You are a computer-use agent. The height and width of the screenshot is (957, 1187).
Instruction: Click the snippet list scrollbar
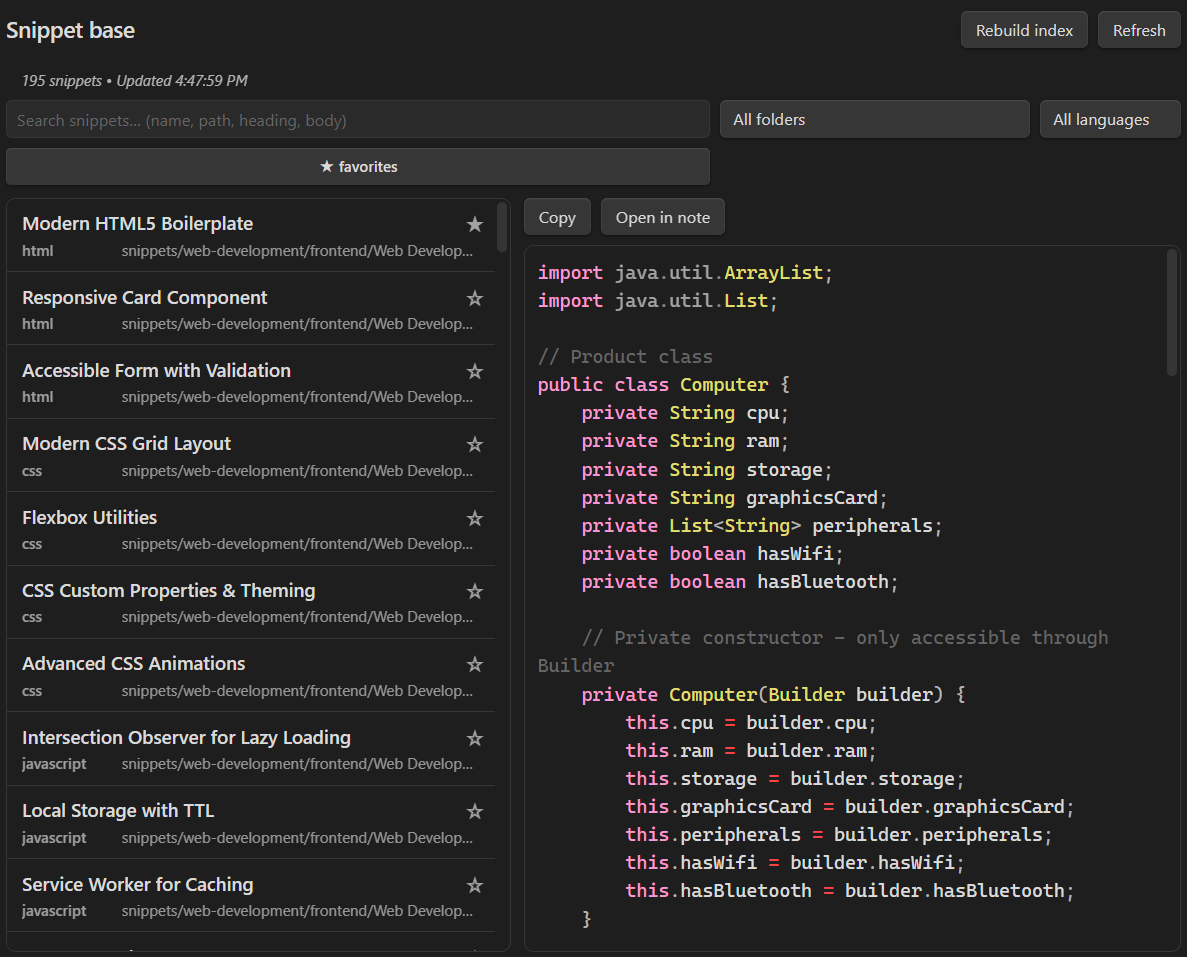(x=501, y=227)
